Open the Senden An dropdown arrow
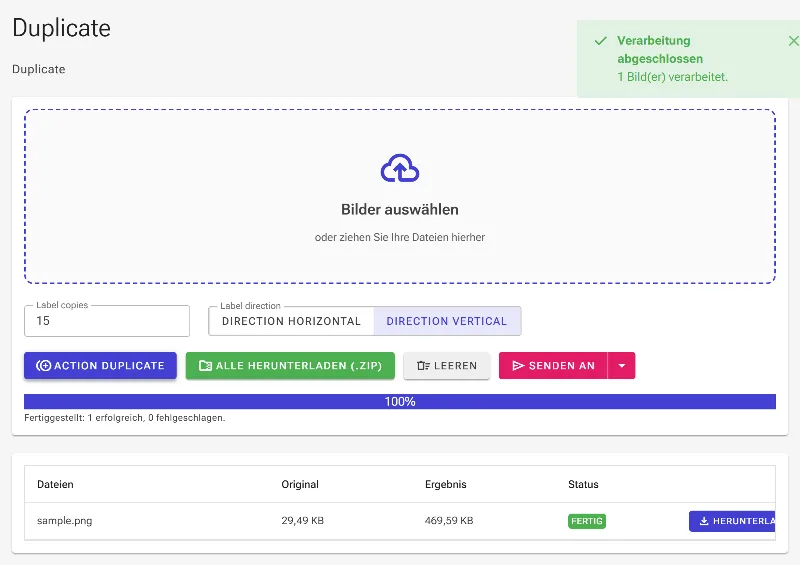The height and width of the screenshot is (565, 800). 621,365
